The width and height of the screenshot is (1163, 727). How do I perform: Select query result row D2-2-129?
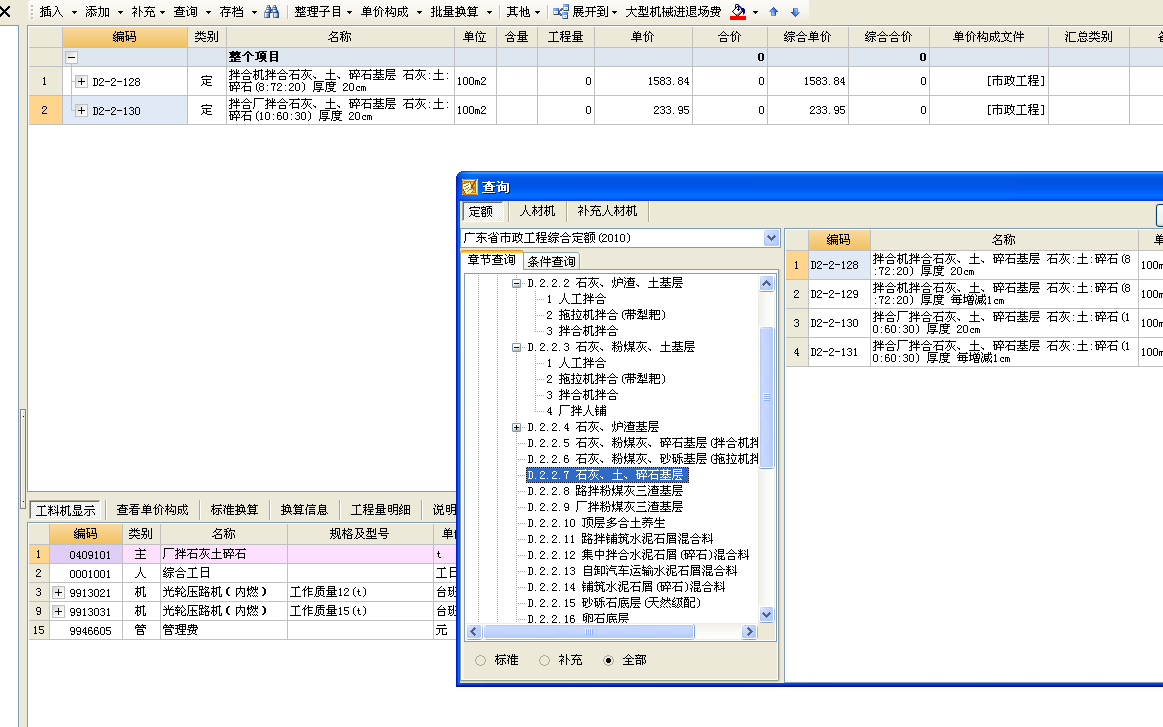click(974, 294)
